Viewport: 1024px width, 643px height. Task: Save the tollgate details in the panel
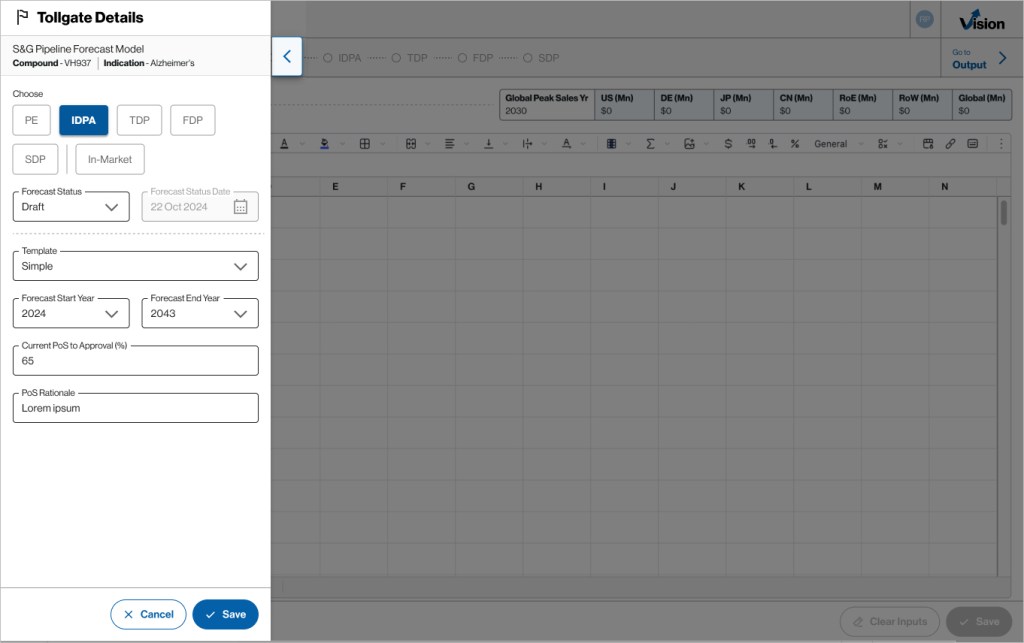tap(225, 614)
